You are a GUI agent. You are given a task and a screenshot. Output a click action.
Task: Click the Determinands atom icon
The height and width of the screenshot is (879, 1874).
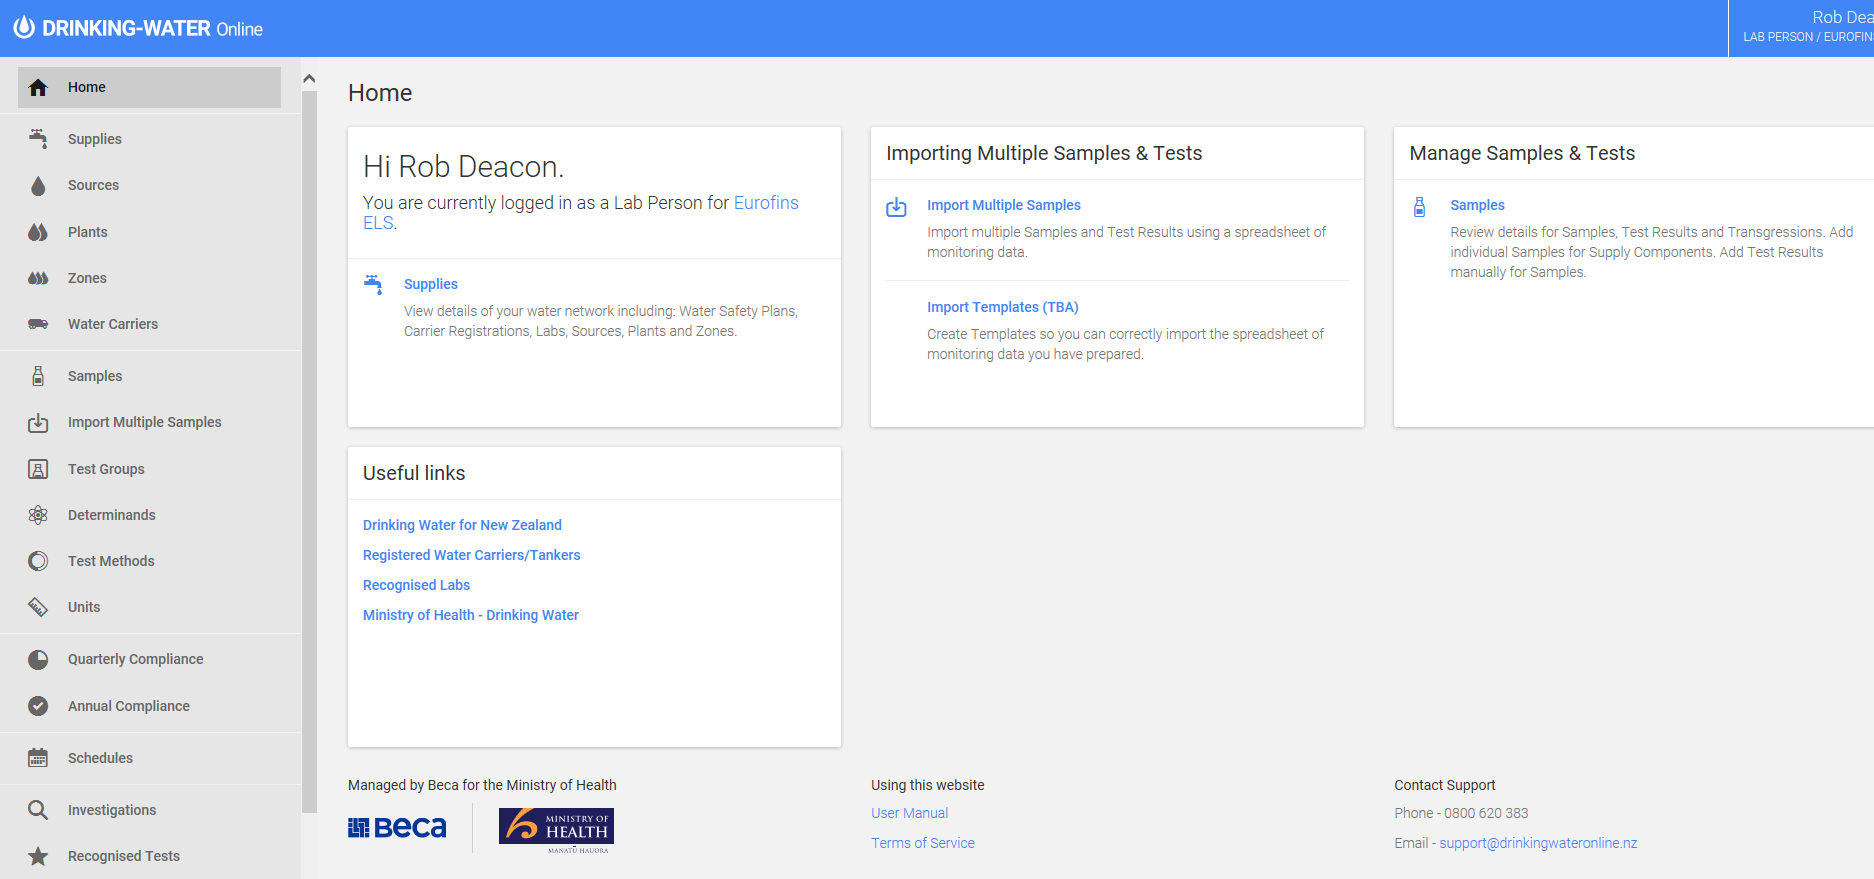pos(38,515)
